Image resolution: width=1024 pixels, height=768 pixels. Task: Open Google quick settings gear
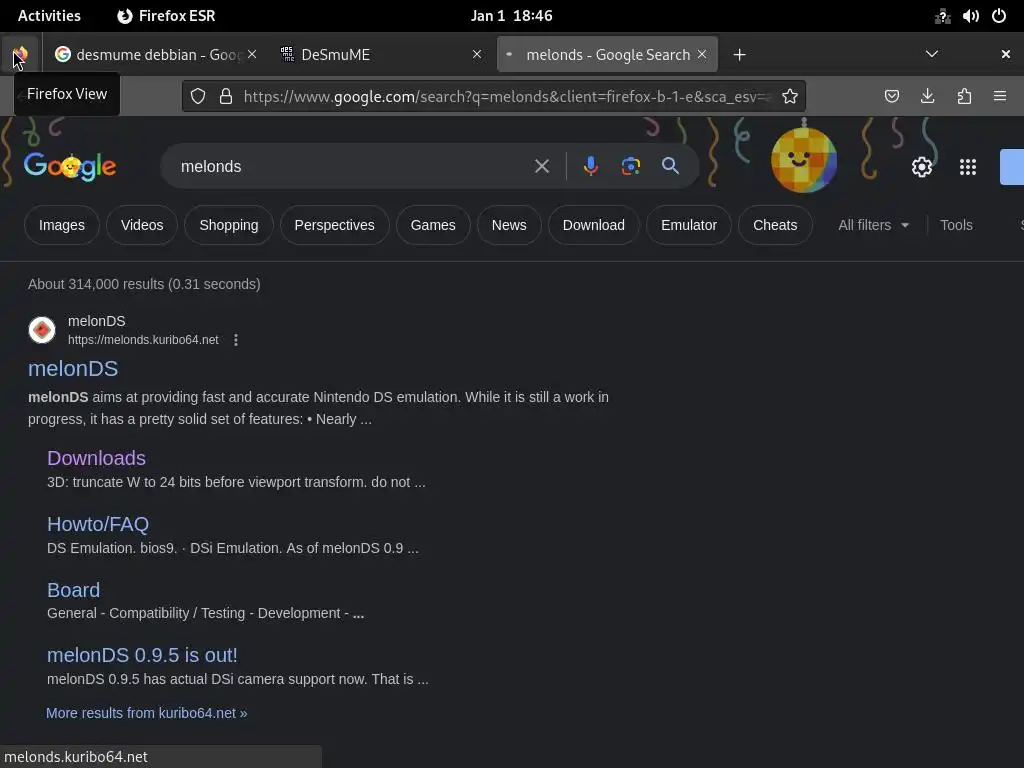[x=921, y=167]
